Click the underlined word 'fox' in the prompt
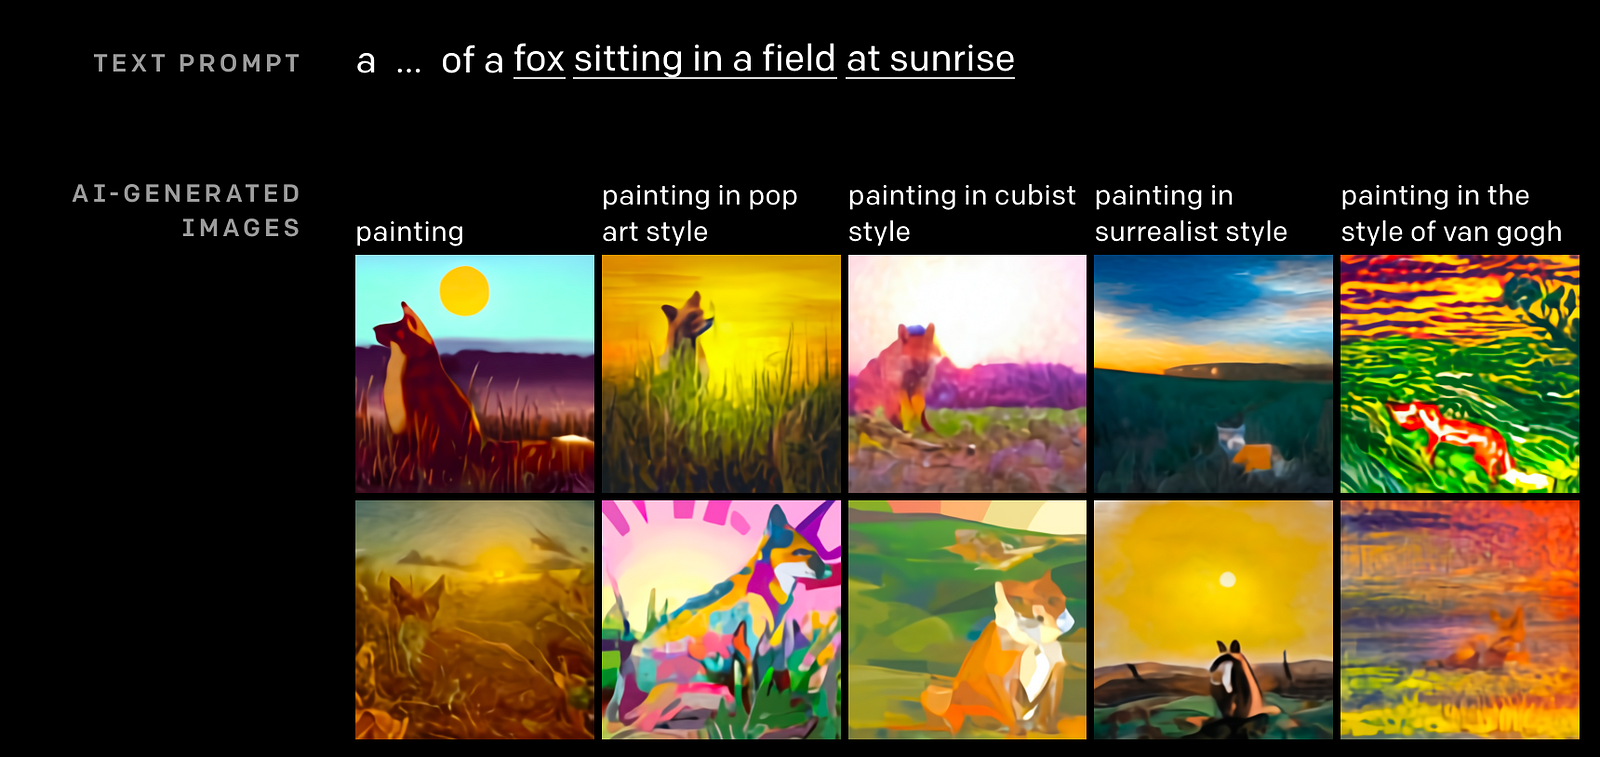The width and height of the screenshot is (1600, 757). (x=539, y=59)
